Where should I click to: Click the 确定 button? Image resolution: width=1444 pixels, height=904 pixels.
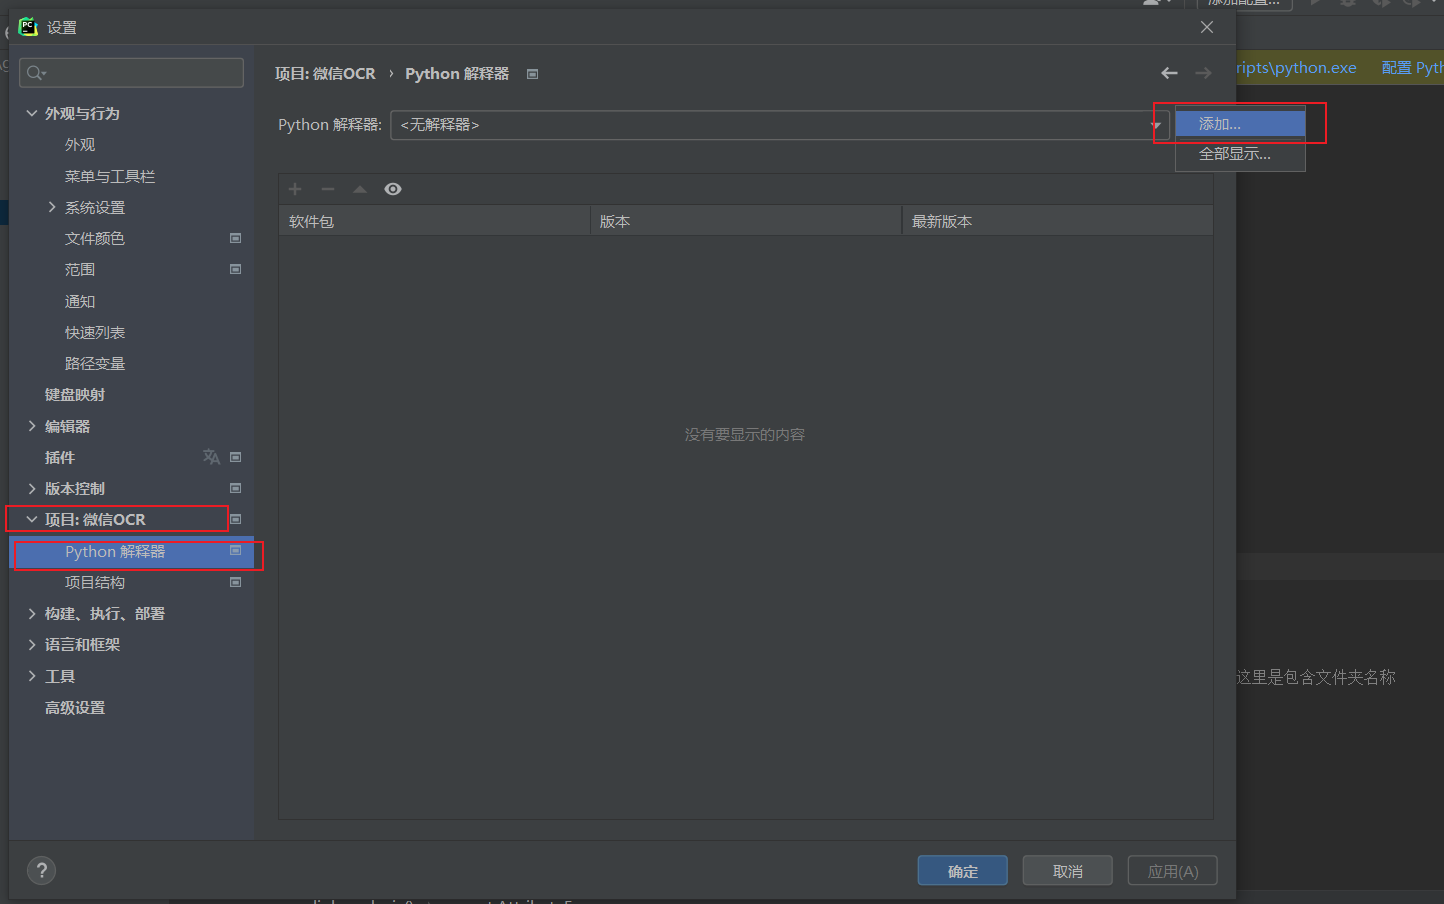point(962,871)
